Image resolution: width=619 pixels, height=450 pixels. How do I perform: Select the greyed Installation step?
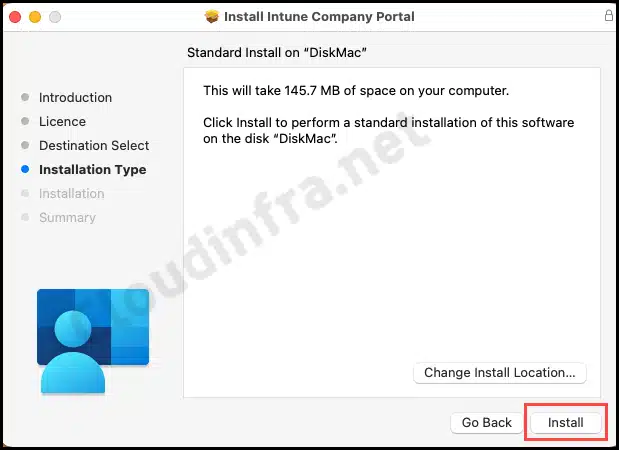pos(72,194)
